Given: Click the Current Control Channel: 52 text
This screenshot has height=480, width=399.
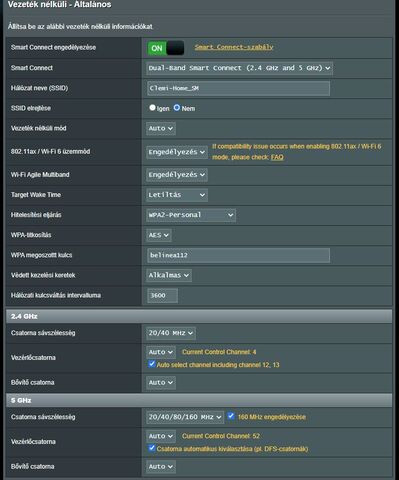Looking at the screenshot, I should [221, 436].
